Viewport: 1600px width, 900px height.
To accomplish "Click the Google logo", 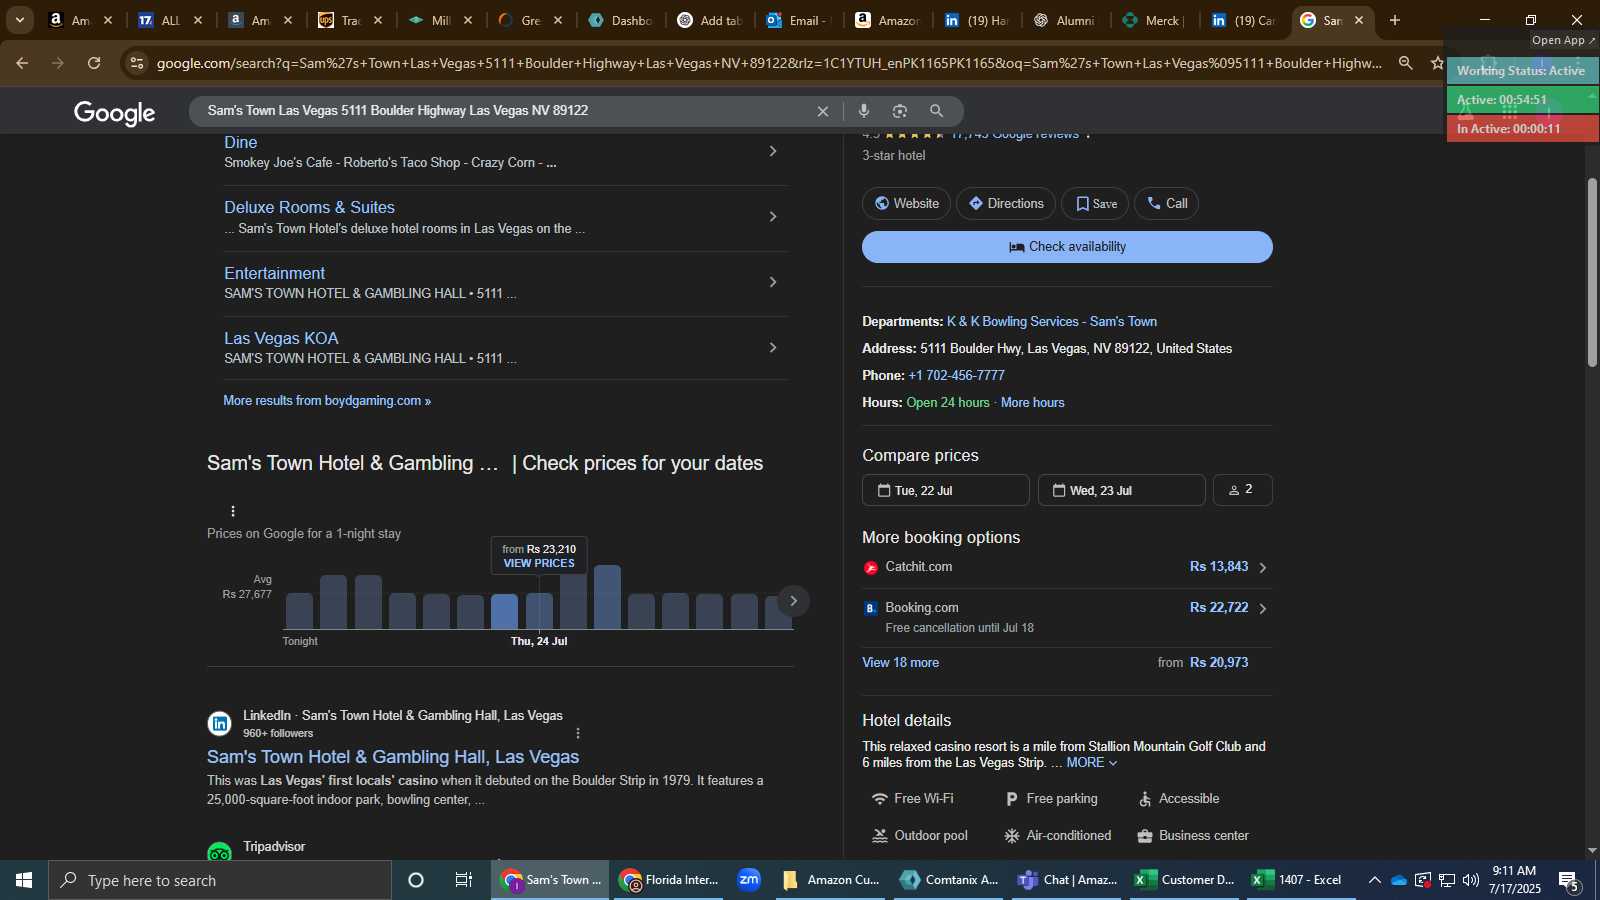I will click(x=114, y=113).
